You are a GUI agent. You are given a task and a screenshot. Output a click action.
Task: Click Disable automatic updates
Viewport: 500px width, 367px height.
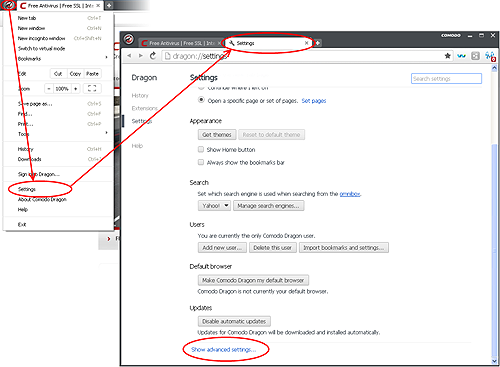click(x=234, y=321)
